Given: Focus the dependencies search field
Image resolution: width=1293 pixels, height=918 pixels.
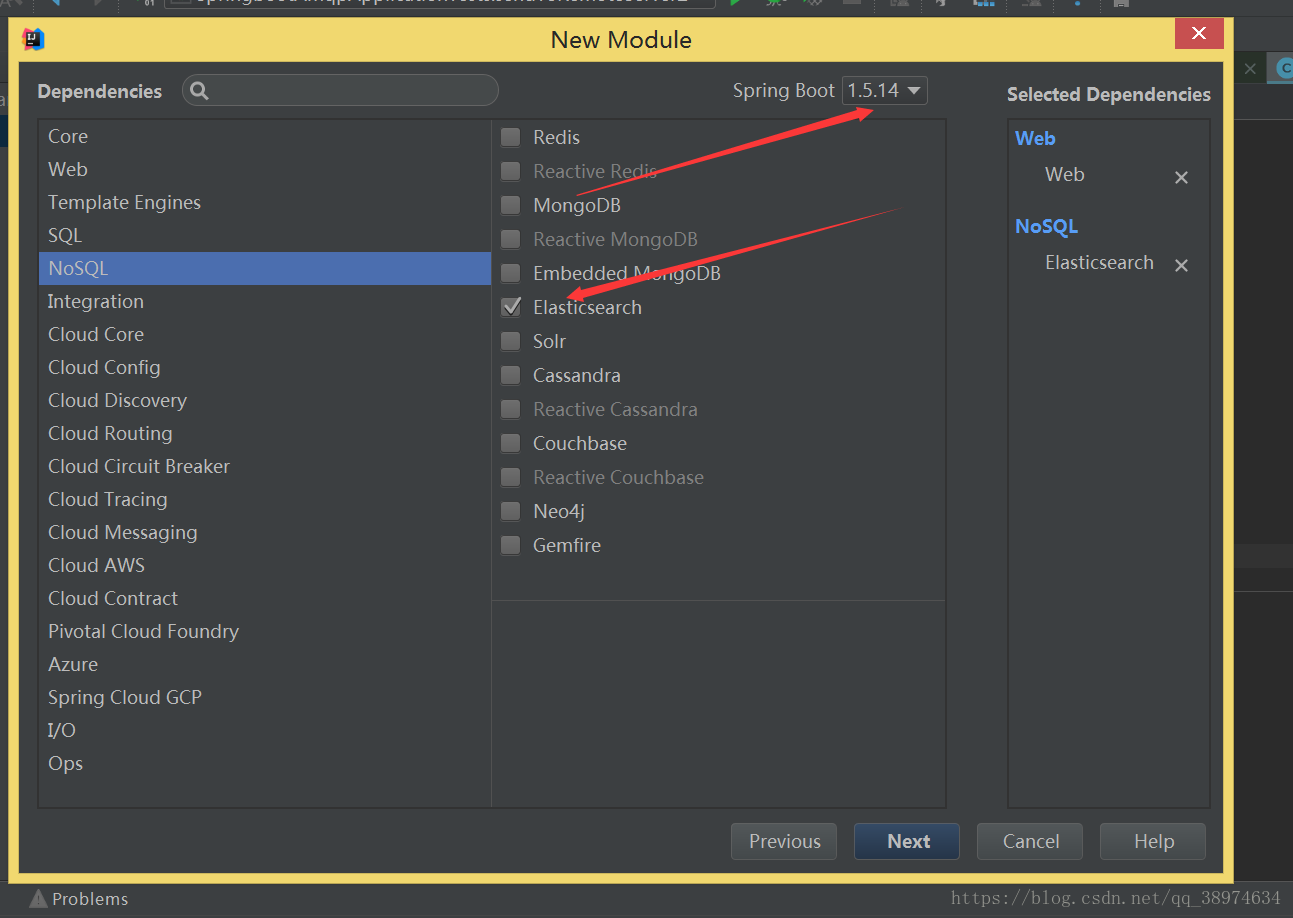Looking at the screenshot, I should pyautogui.click(x=350, y=91).
